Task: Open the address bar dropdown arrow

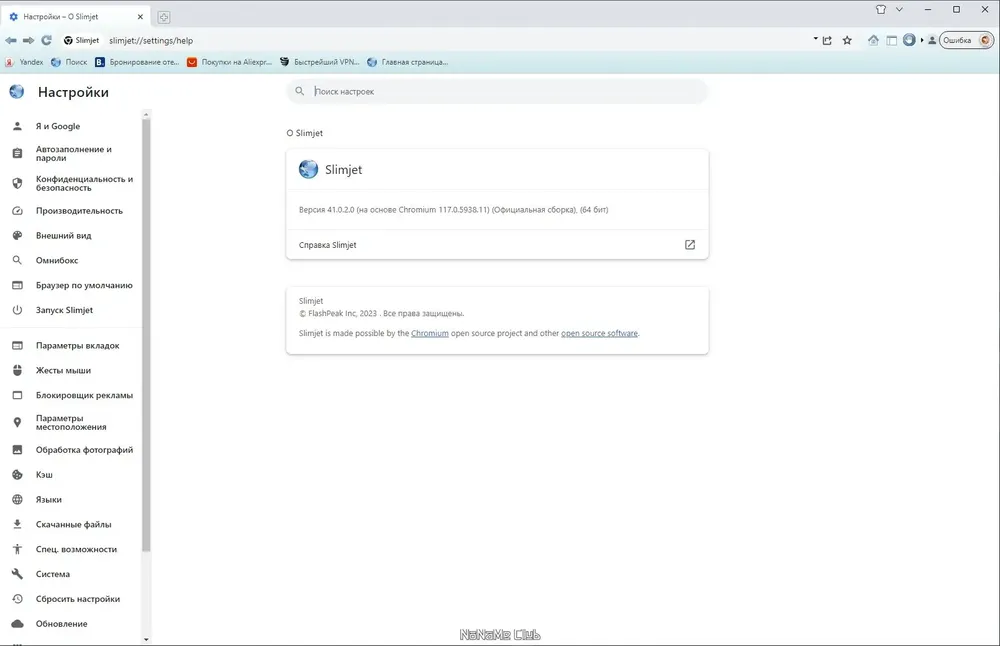Action: pyautogui.click(x=815, y=39)
